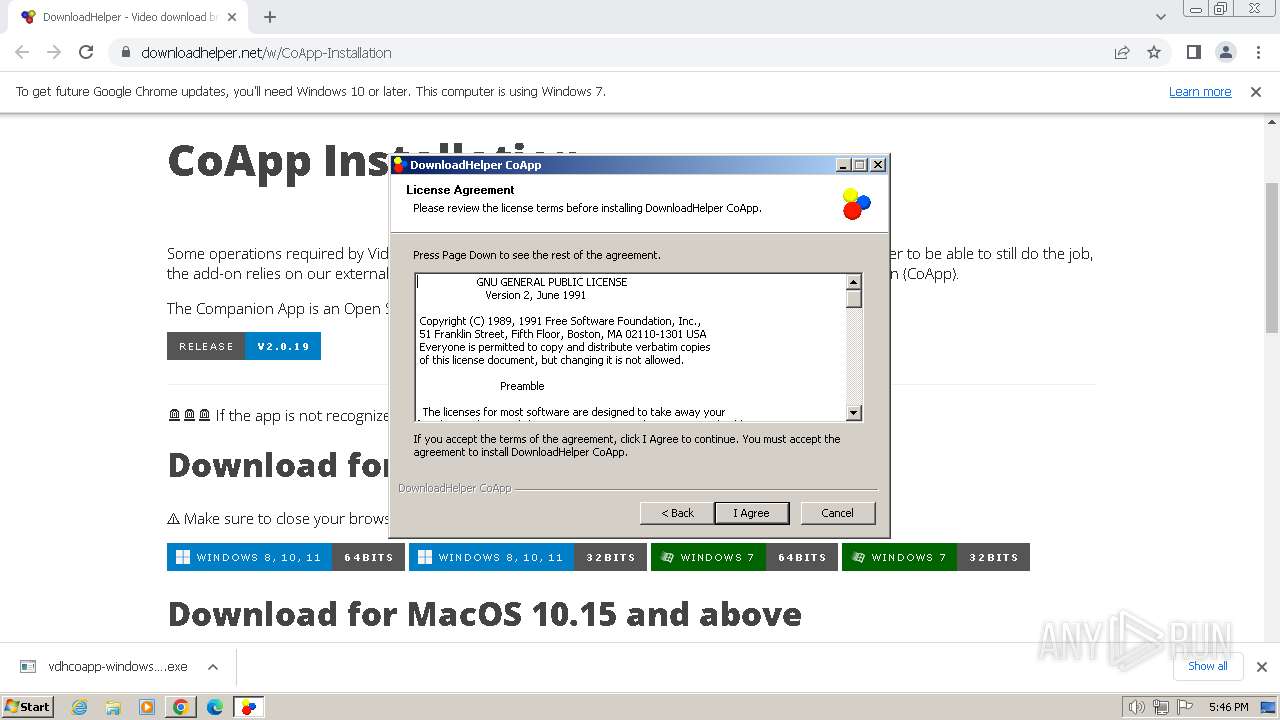
Task: Open the Learn more link
Action: click(x=1200, y=92)
